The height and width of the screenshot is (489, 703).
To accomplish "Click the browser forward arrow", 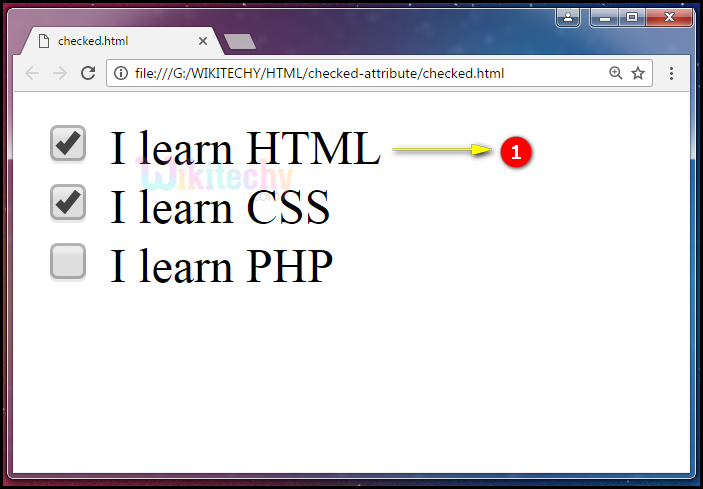I will click(60, 73).
